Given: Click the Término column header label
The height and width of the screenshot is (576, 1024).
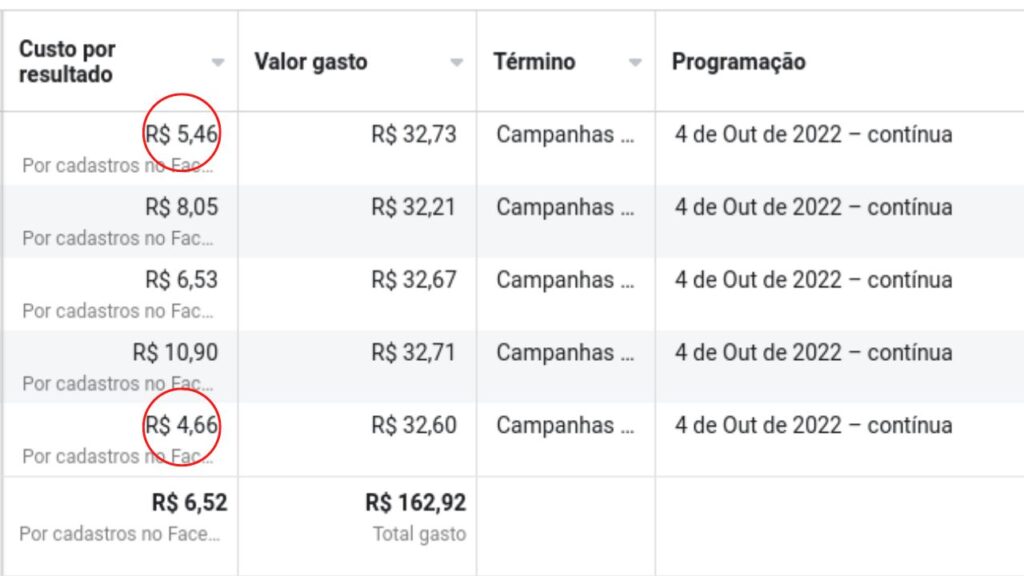Looking at the screenshot, I should 534,62.
